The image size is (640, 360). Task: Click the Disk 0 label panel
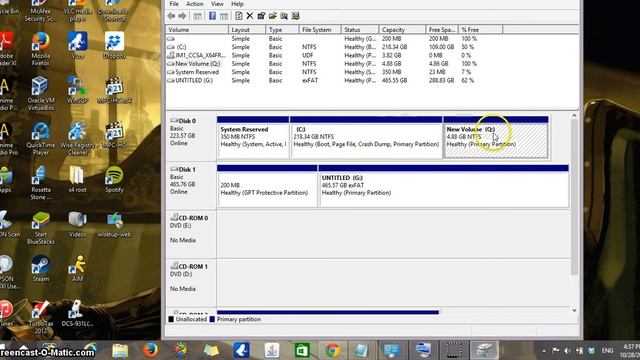[191, 137]
